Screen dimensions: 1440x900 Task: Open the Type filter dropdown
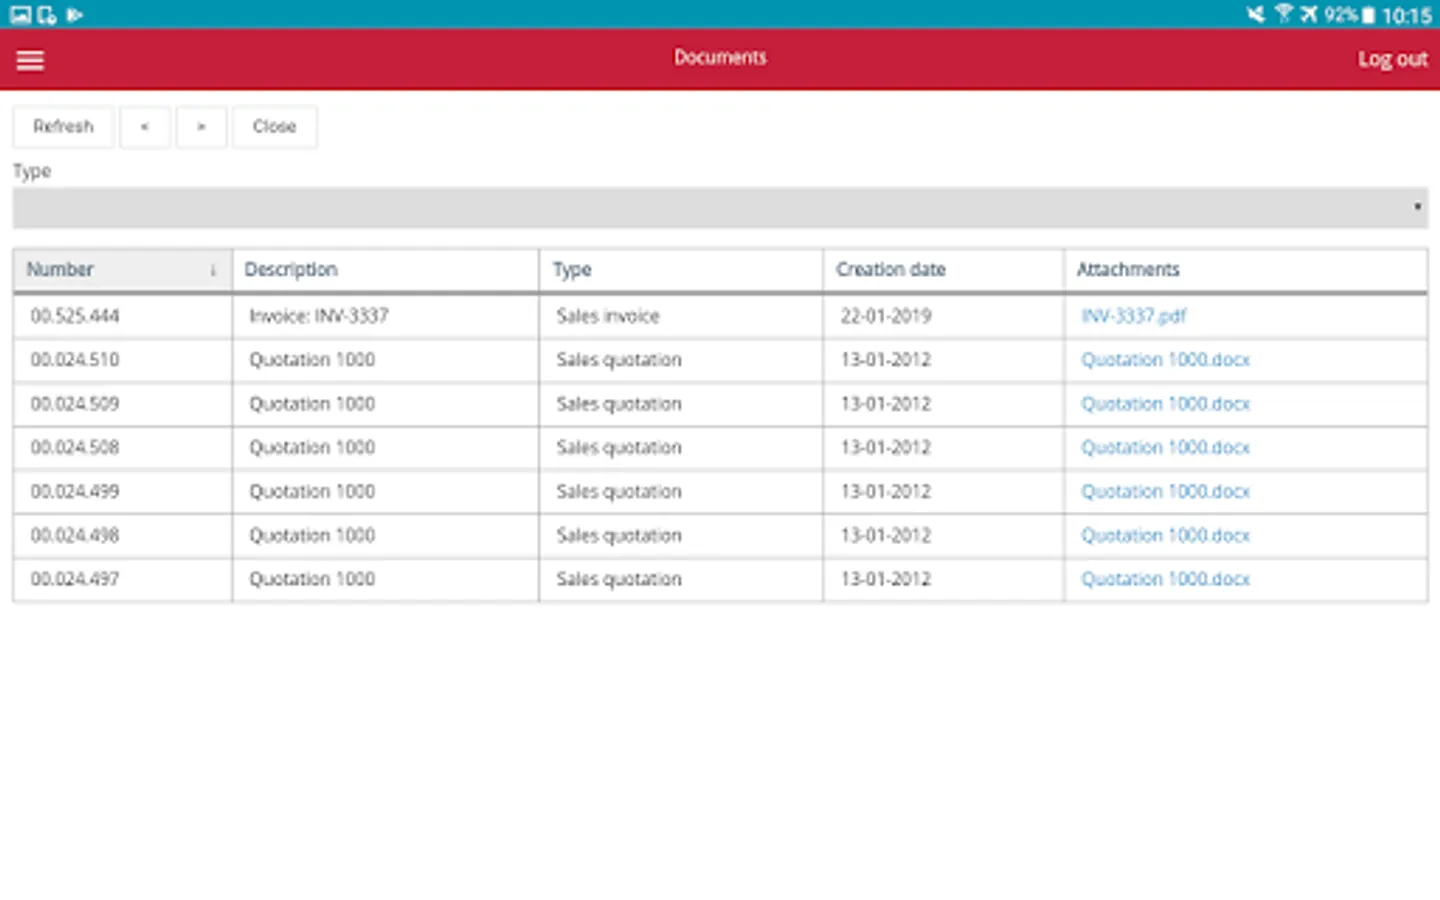click(x=719, y=208)
